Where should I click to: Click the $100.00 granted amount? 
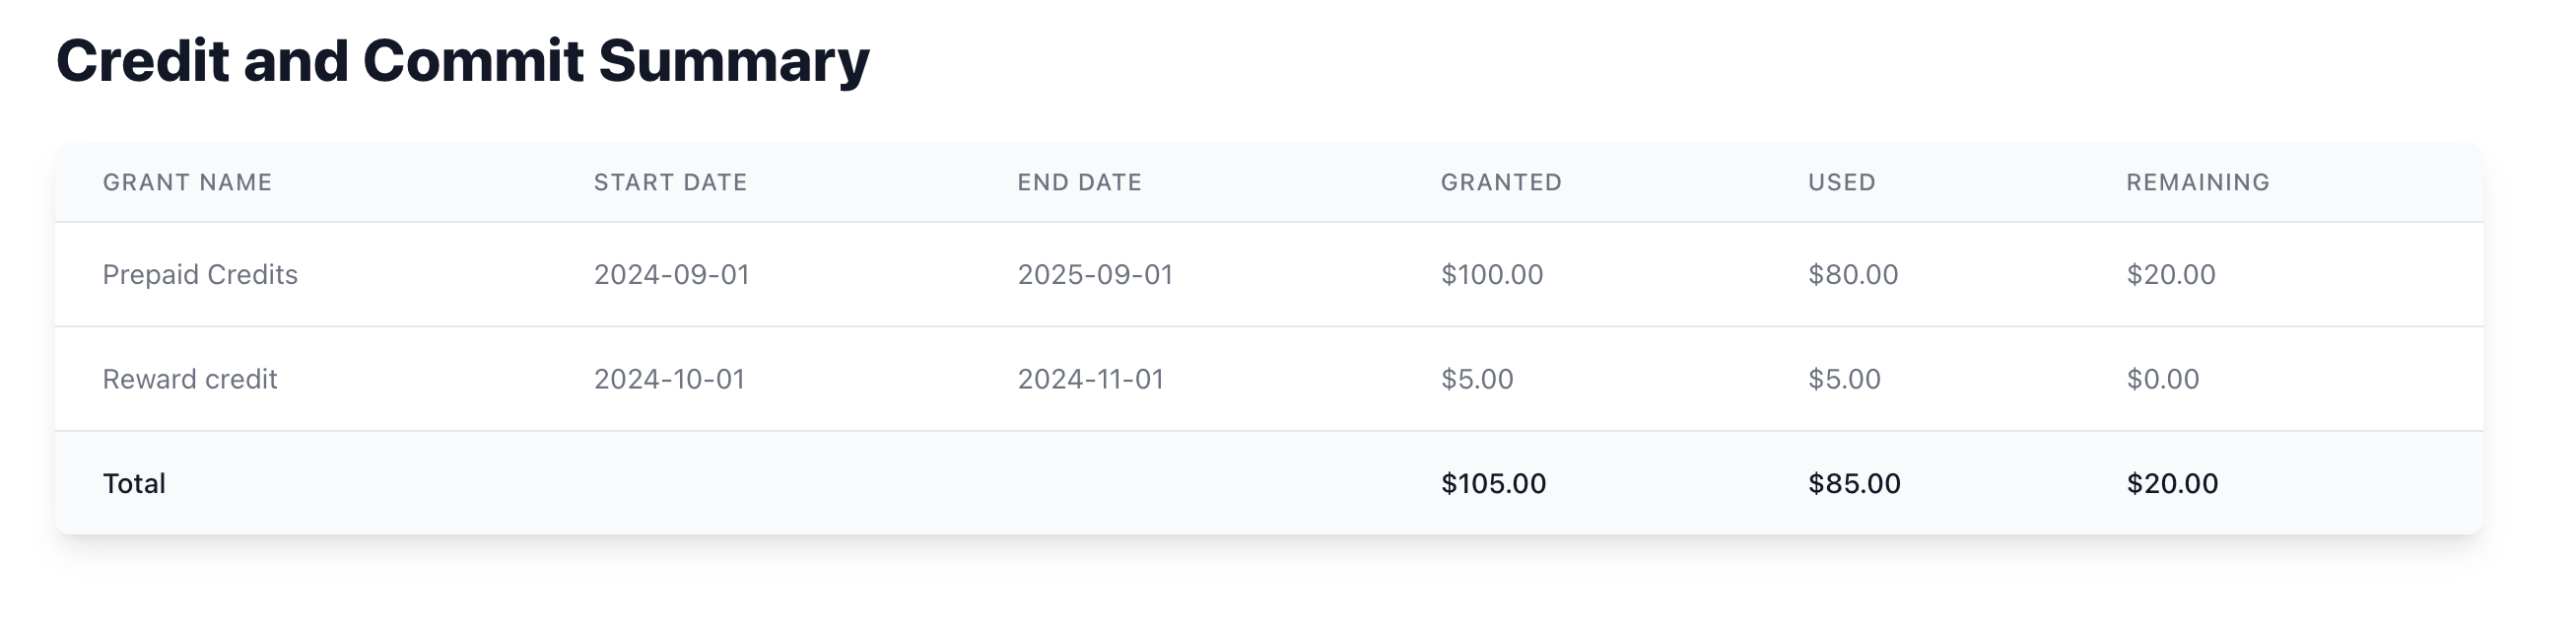pyautogui.click(x=1491, y=275)
